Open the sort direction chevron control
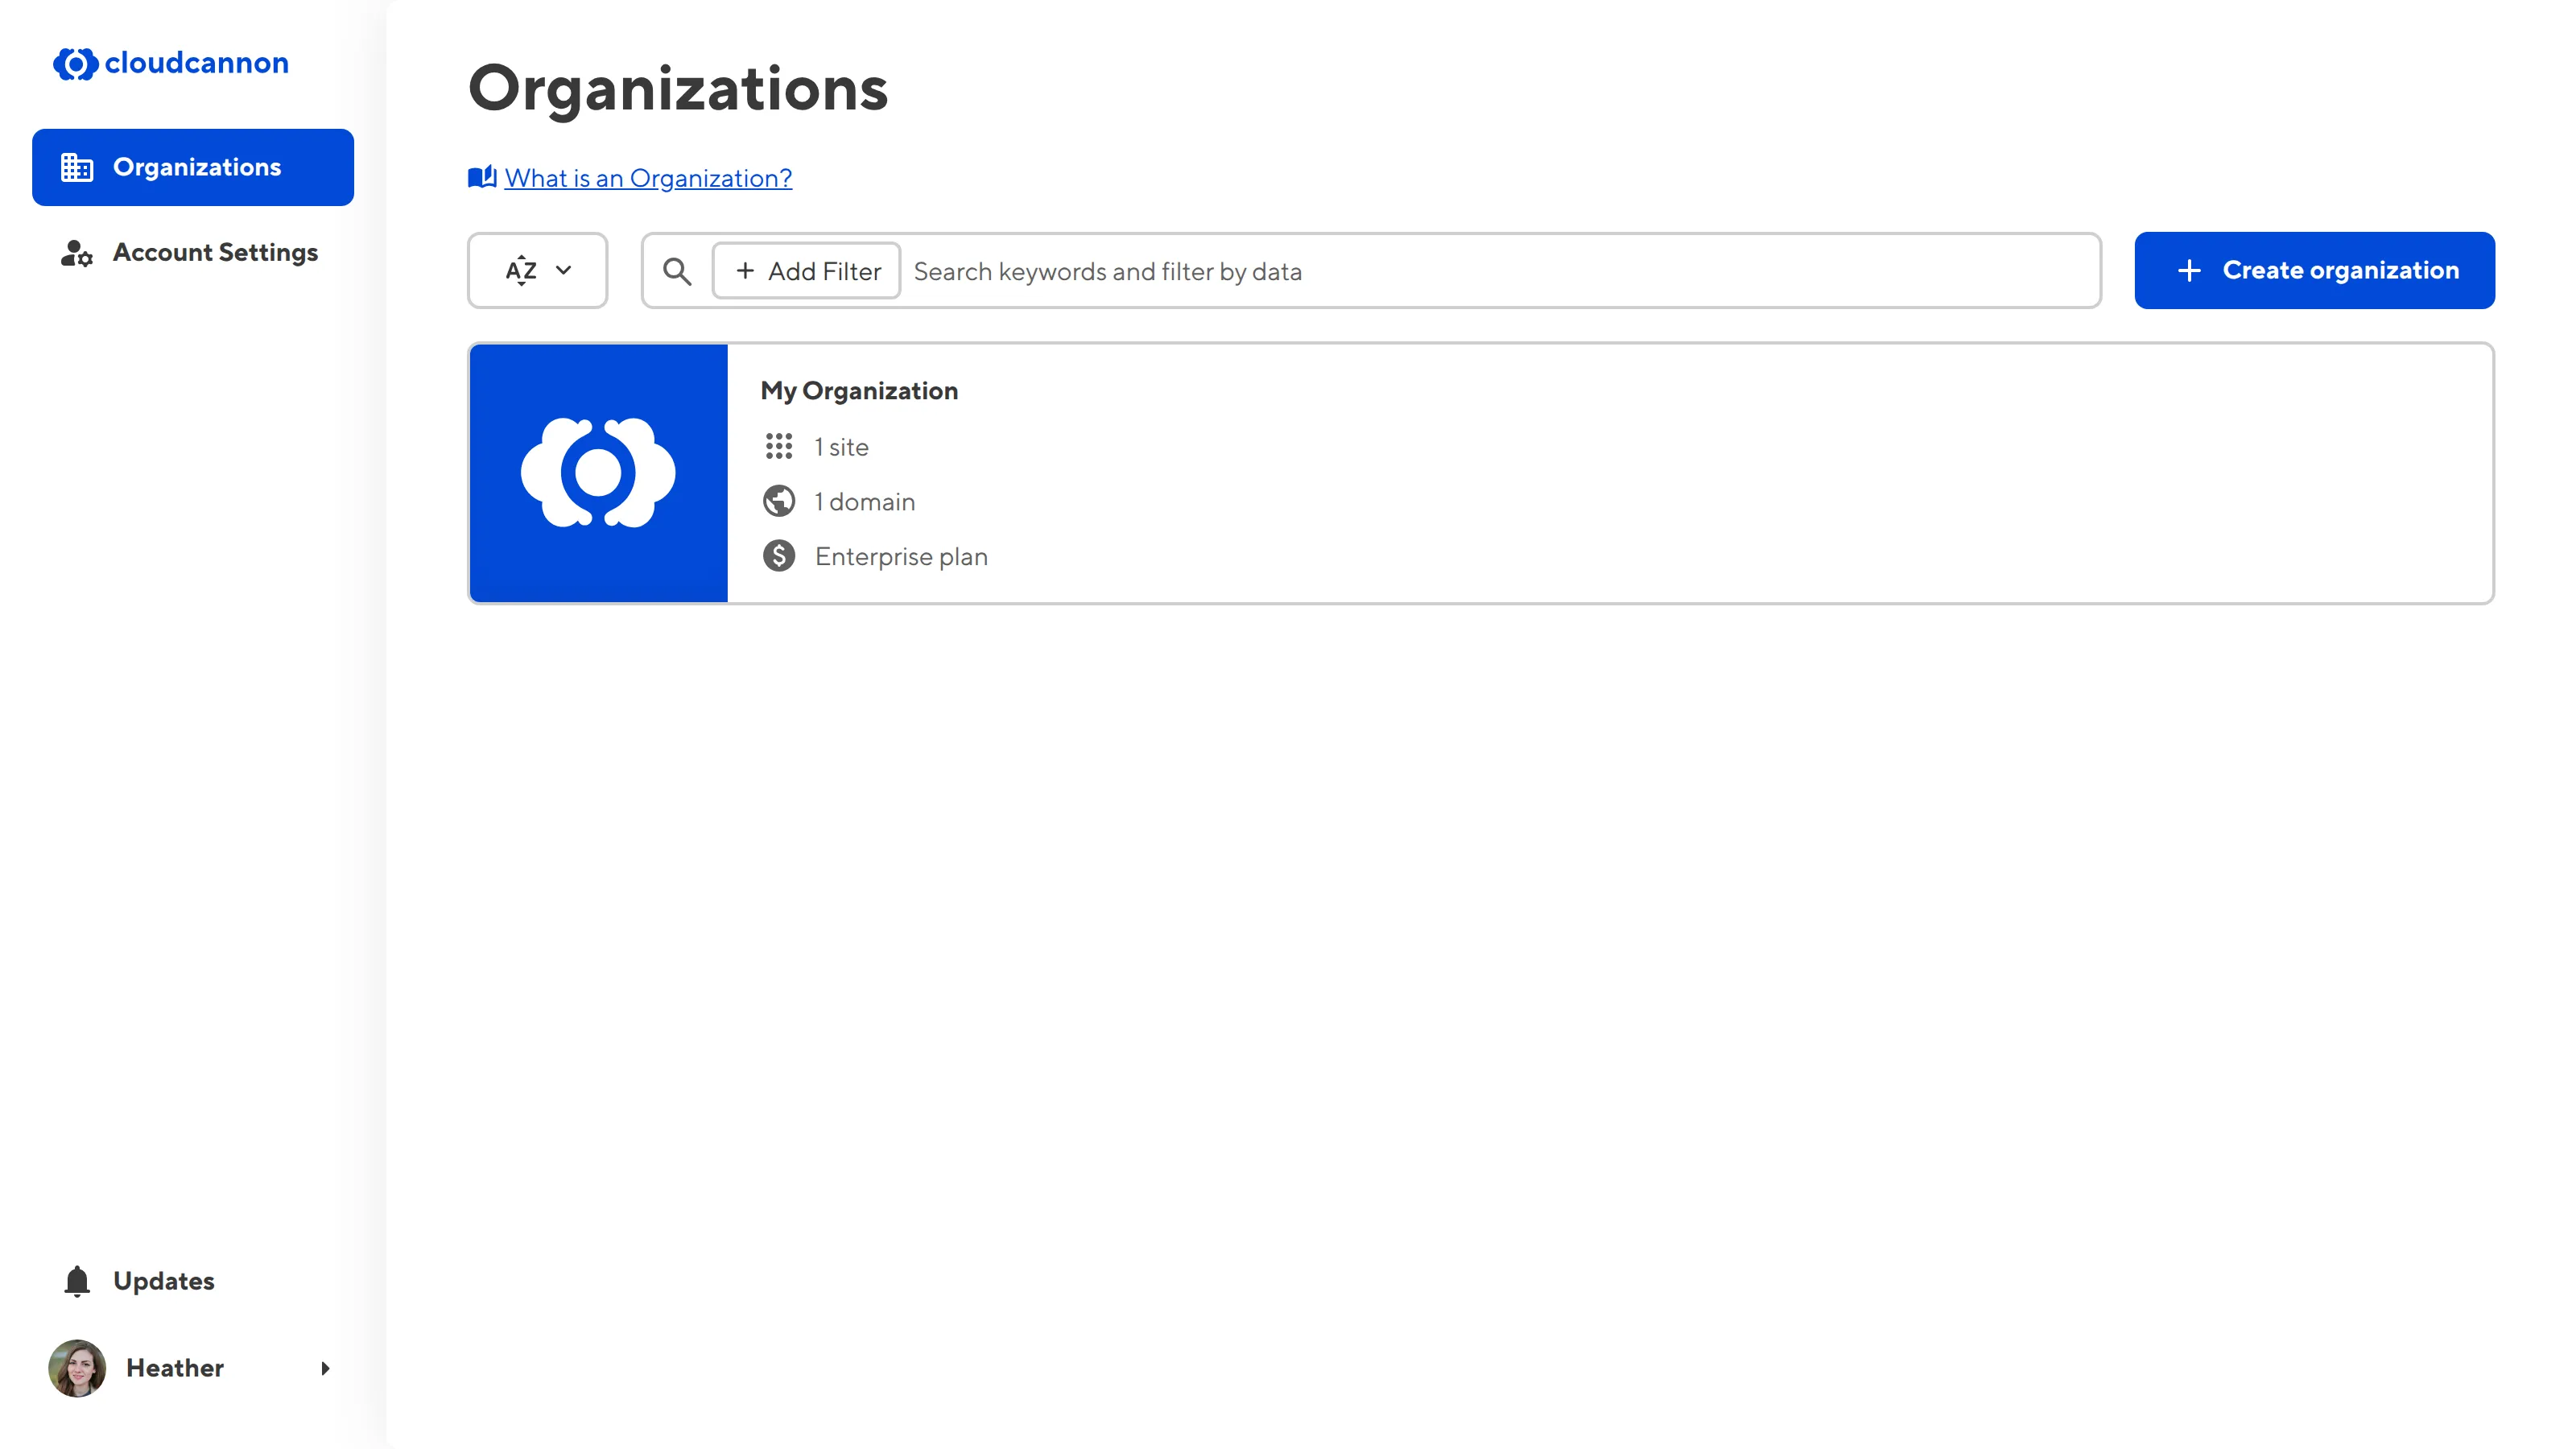 564,270
